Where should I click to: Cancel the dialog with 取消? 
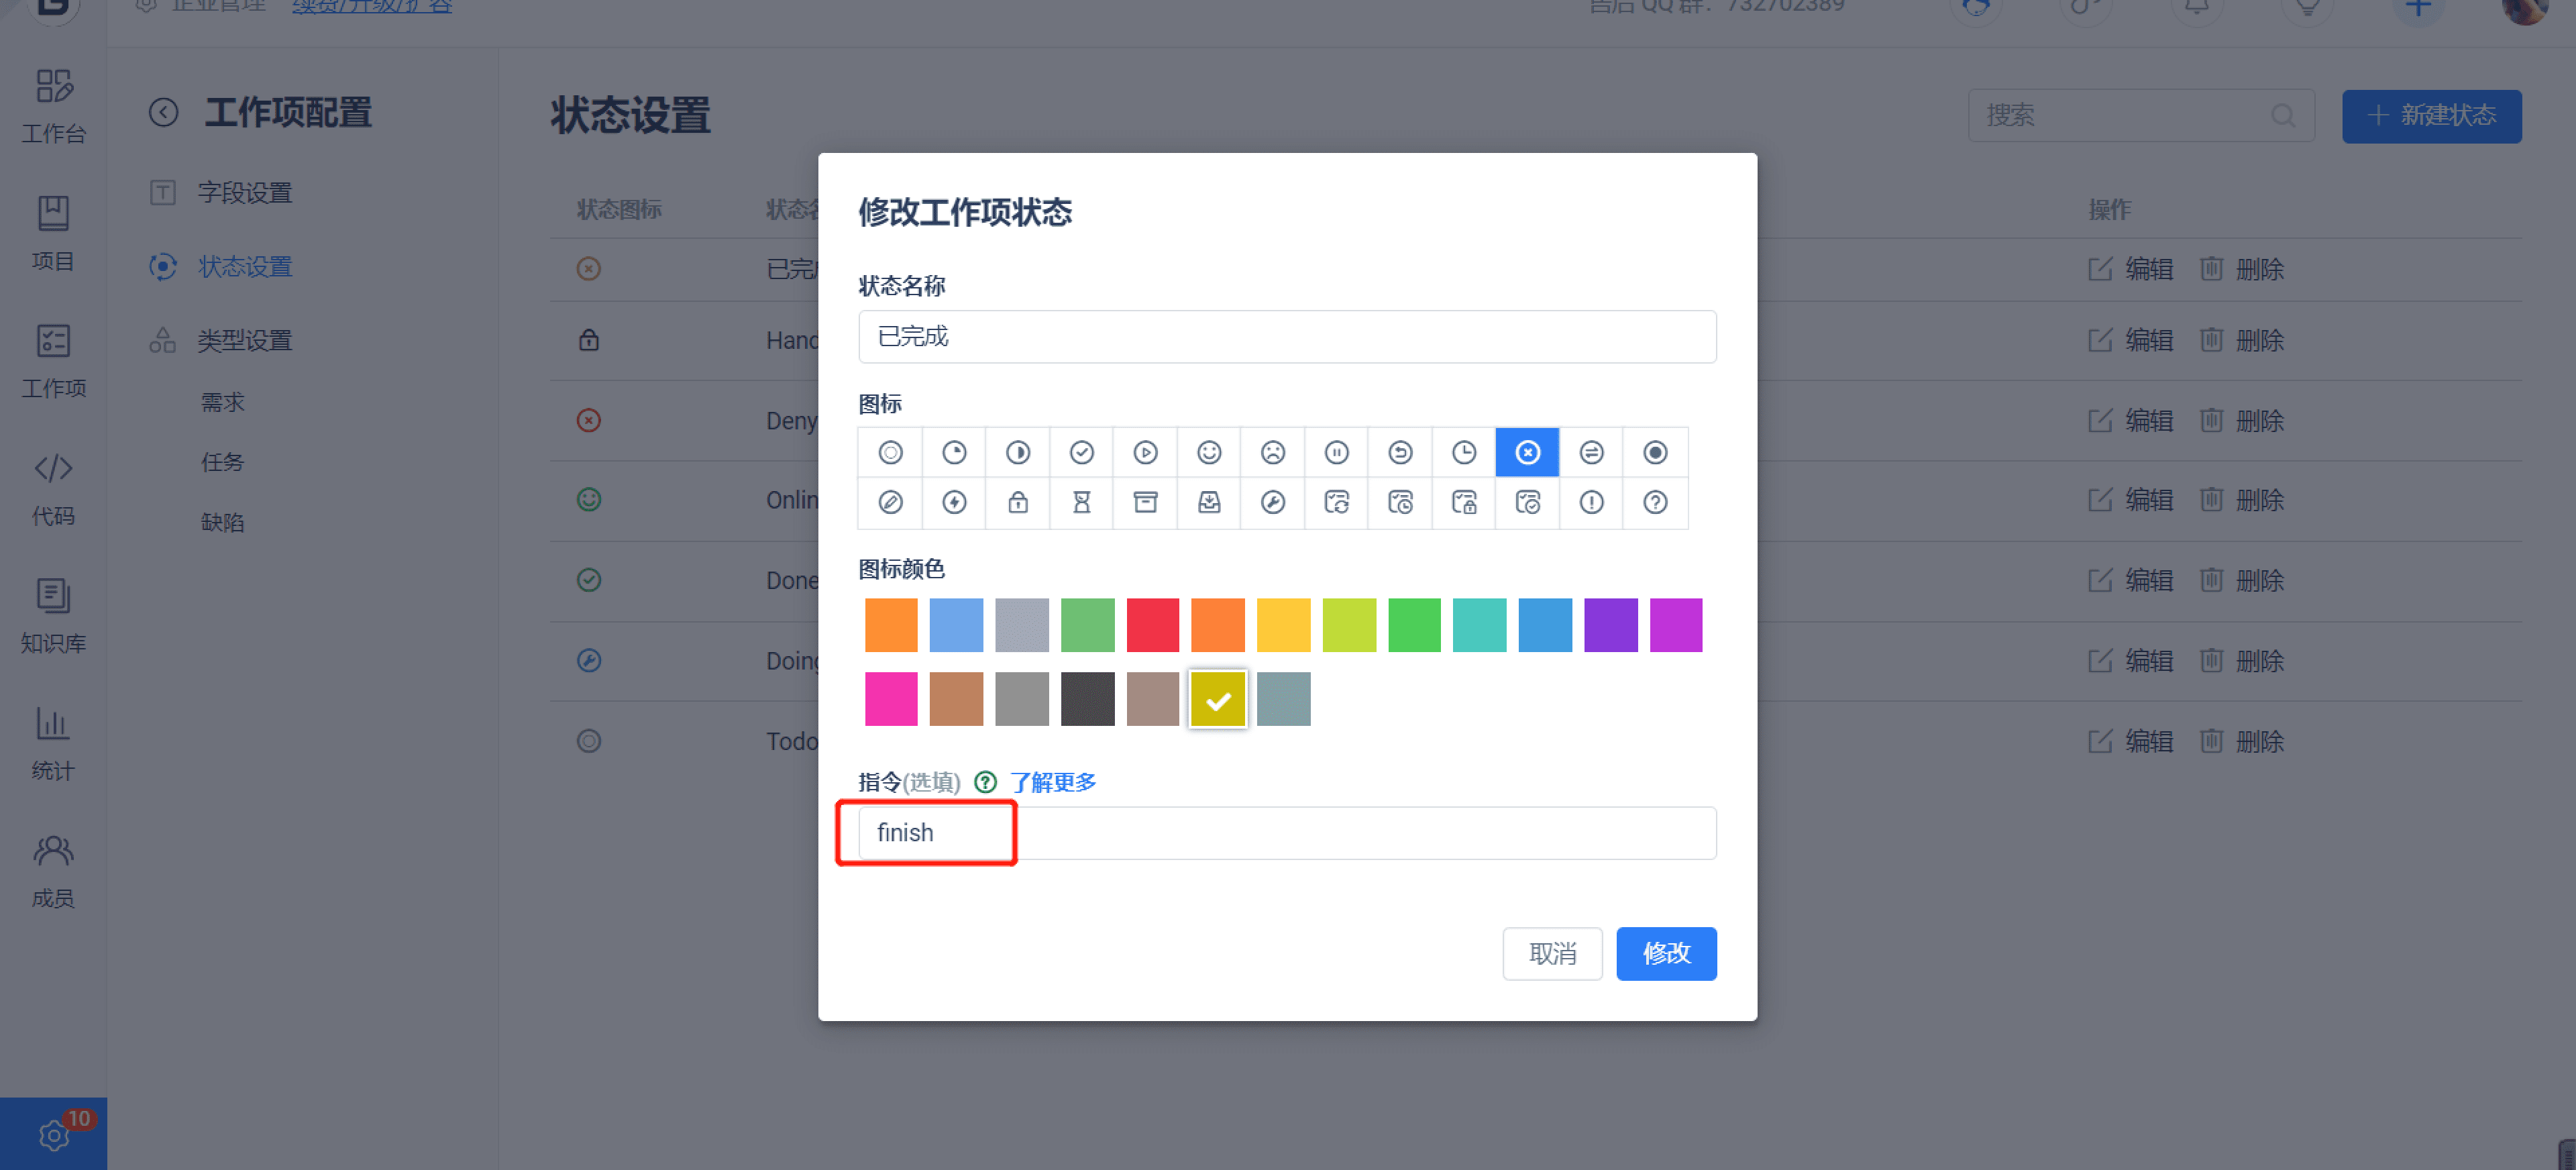pyautogui.click(x=1552, y=954)
